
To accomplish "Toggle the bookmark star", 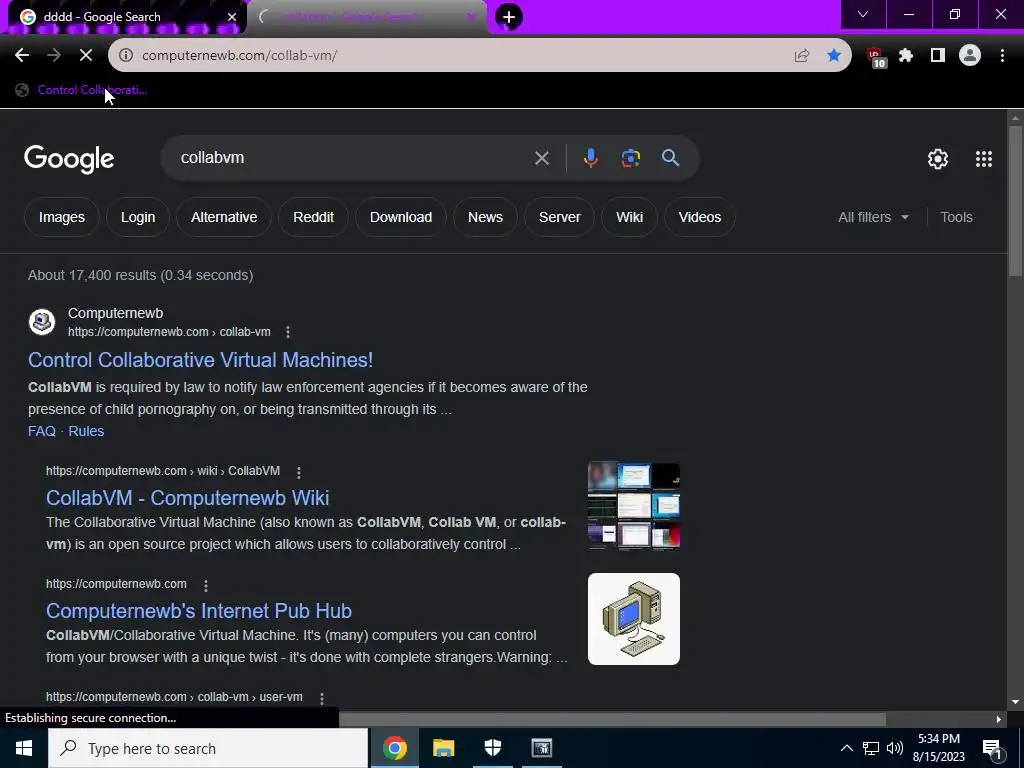I will (834, 56).
